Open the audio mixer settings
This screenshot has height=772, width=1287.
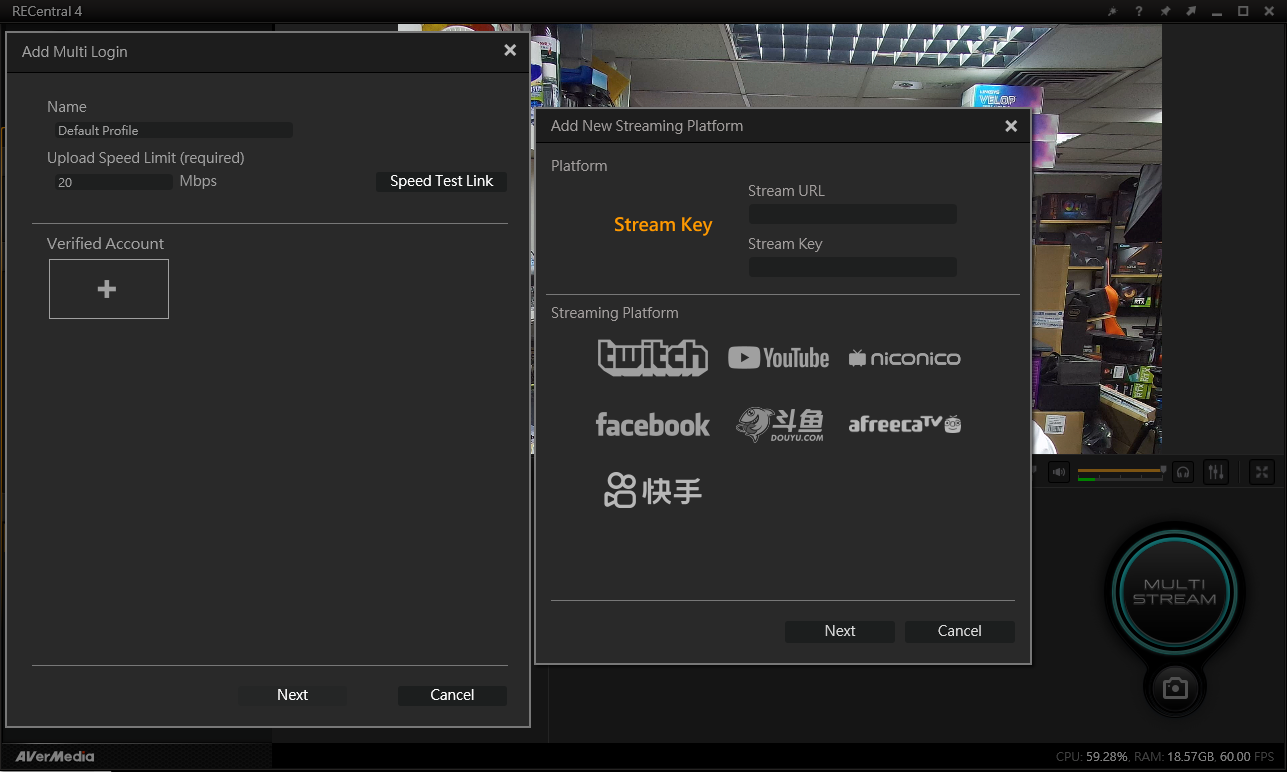(x=1215, y=472)
